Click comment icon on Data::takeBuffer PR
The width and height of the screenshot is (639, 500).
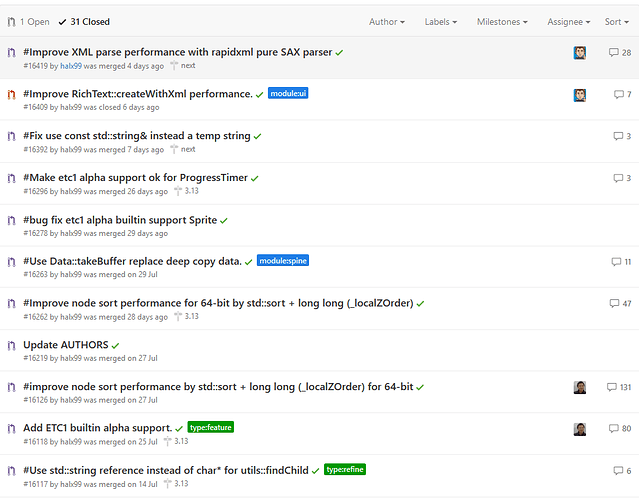(614, 261)
